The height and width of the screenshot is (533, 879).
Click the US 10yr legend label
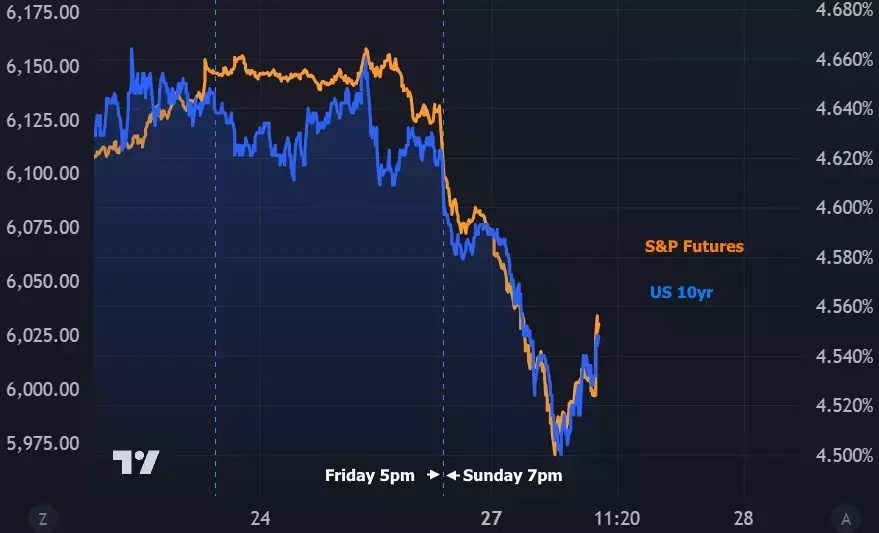click(681, 293)
